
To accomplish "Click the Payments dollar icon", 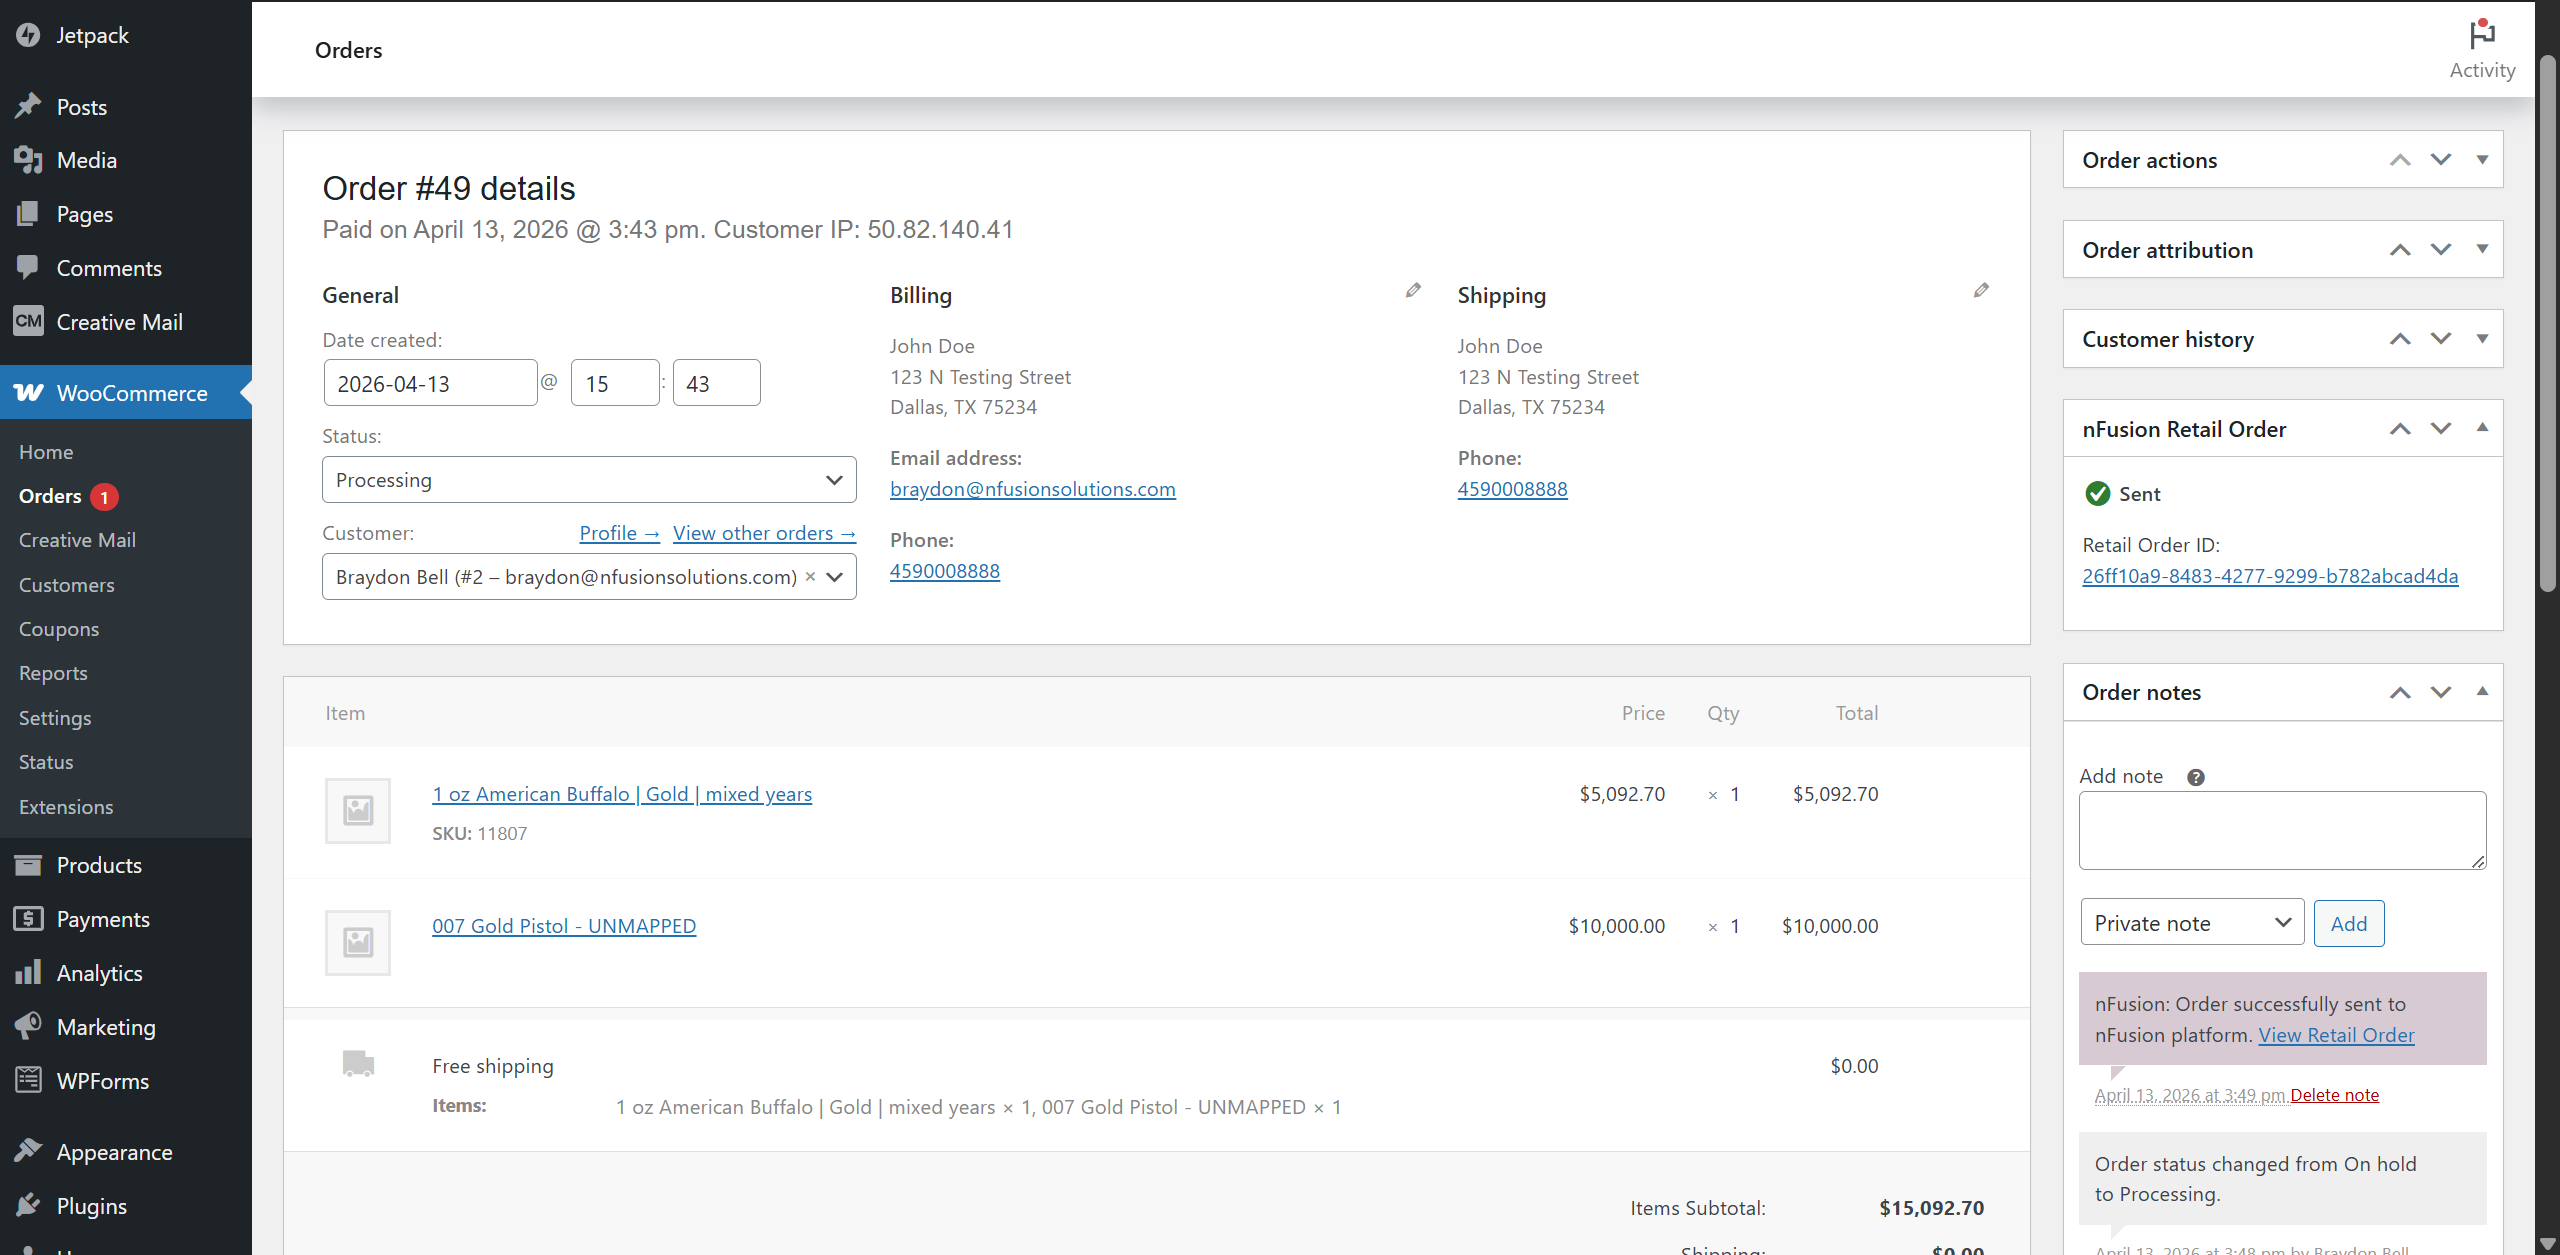I will click(x=28, y=918).
